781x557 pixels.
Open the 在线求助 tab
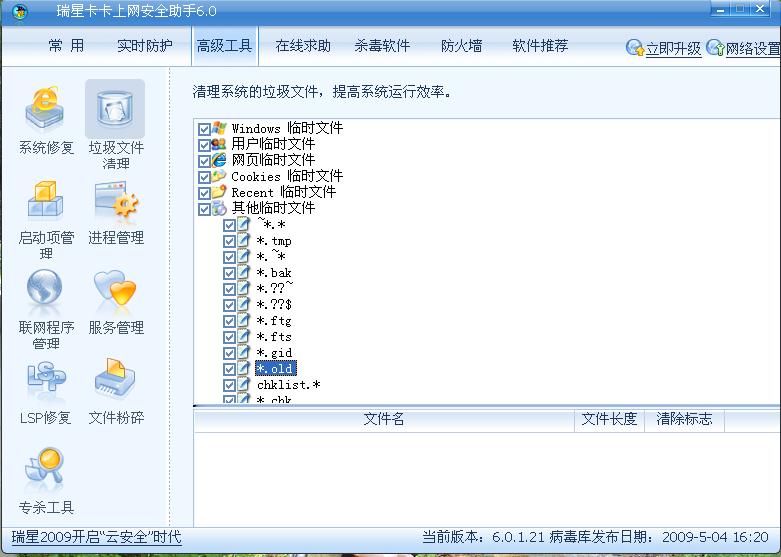[303, 46]
